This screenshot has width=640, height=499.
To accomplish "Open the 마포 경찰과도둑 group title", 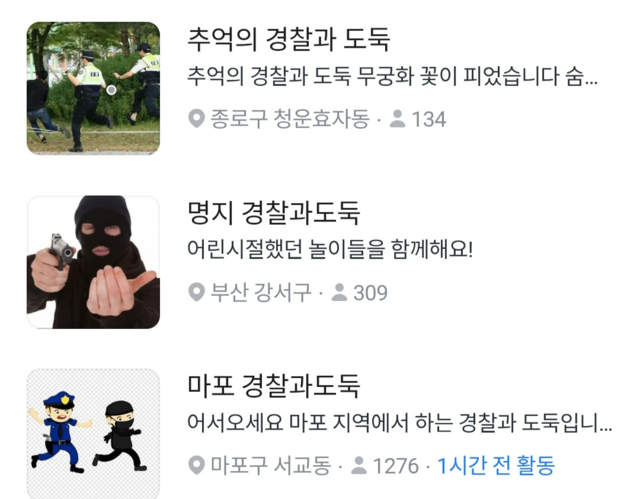I will point(273,386).
